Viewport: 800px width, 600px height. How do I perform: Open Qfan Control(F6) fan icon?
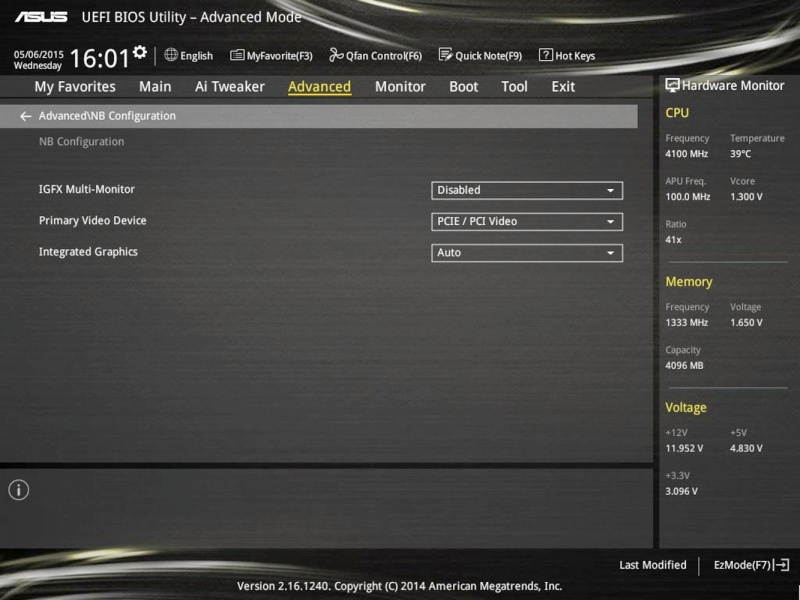pyautogui.click(x=337, y=55)
